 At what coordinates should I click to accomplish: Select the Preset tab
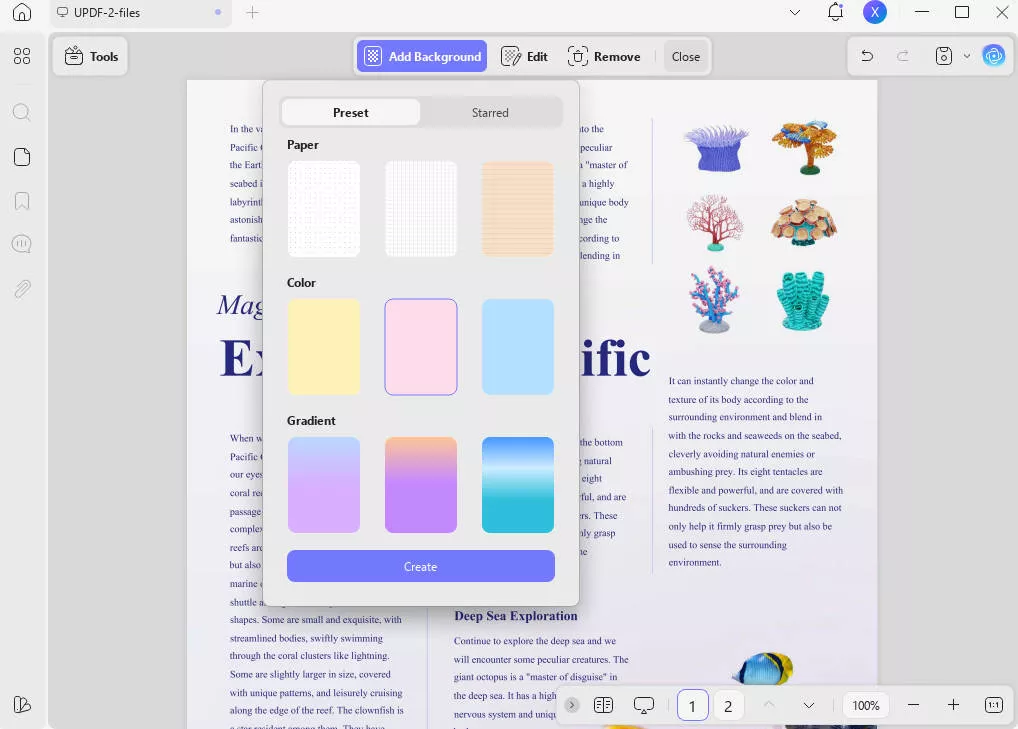(x=351, y=113)
